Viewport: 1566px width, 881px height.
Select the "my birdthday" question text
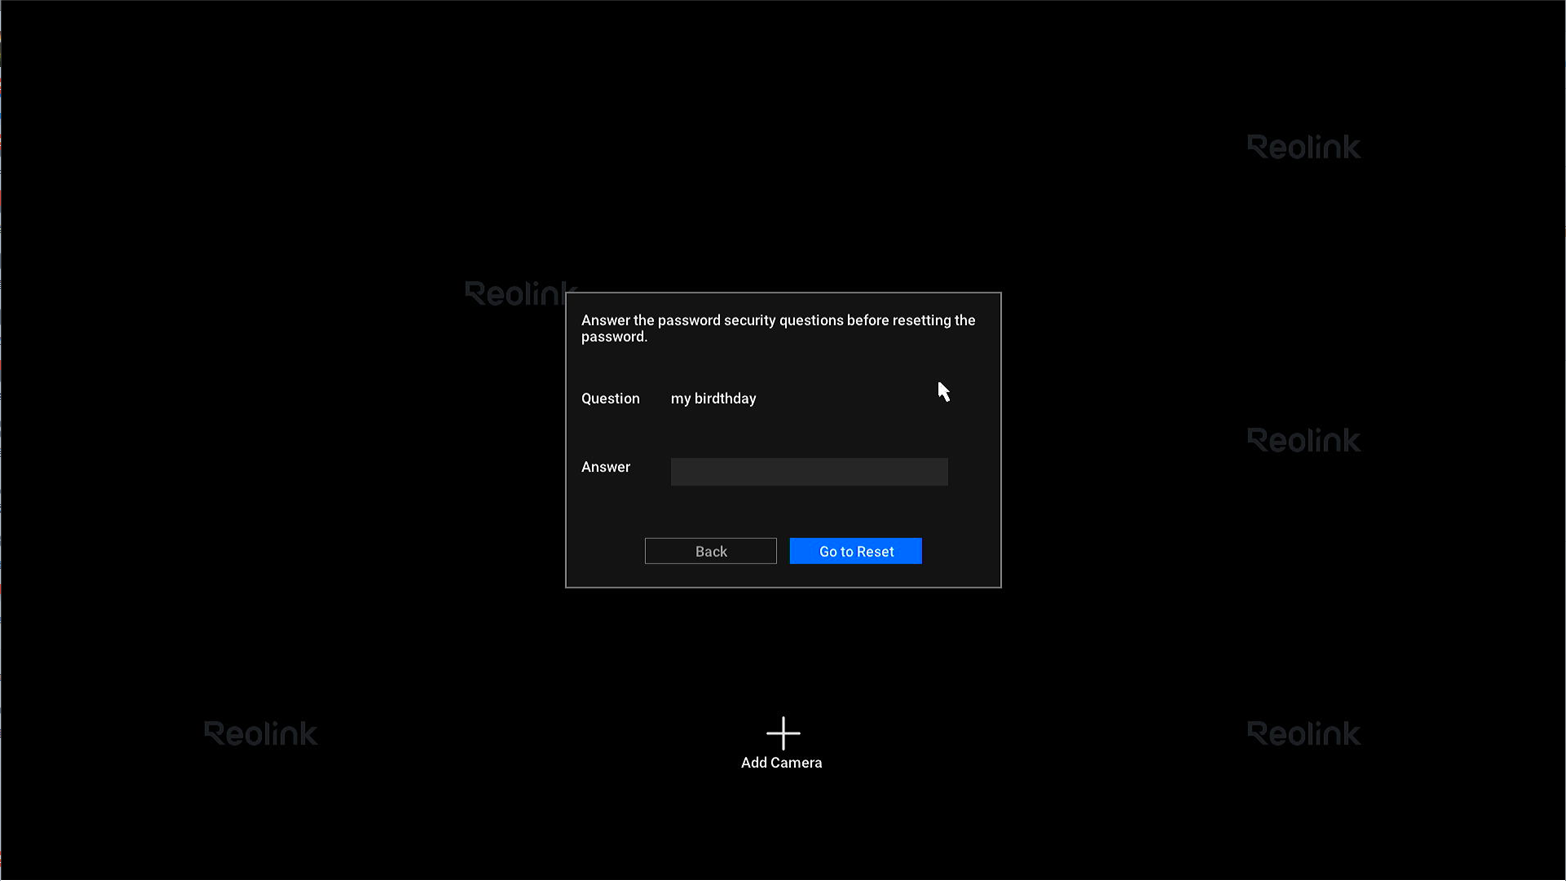[x=713, y=398]
